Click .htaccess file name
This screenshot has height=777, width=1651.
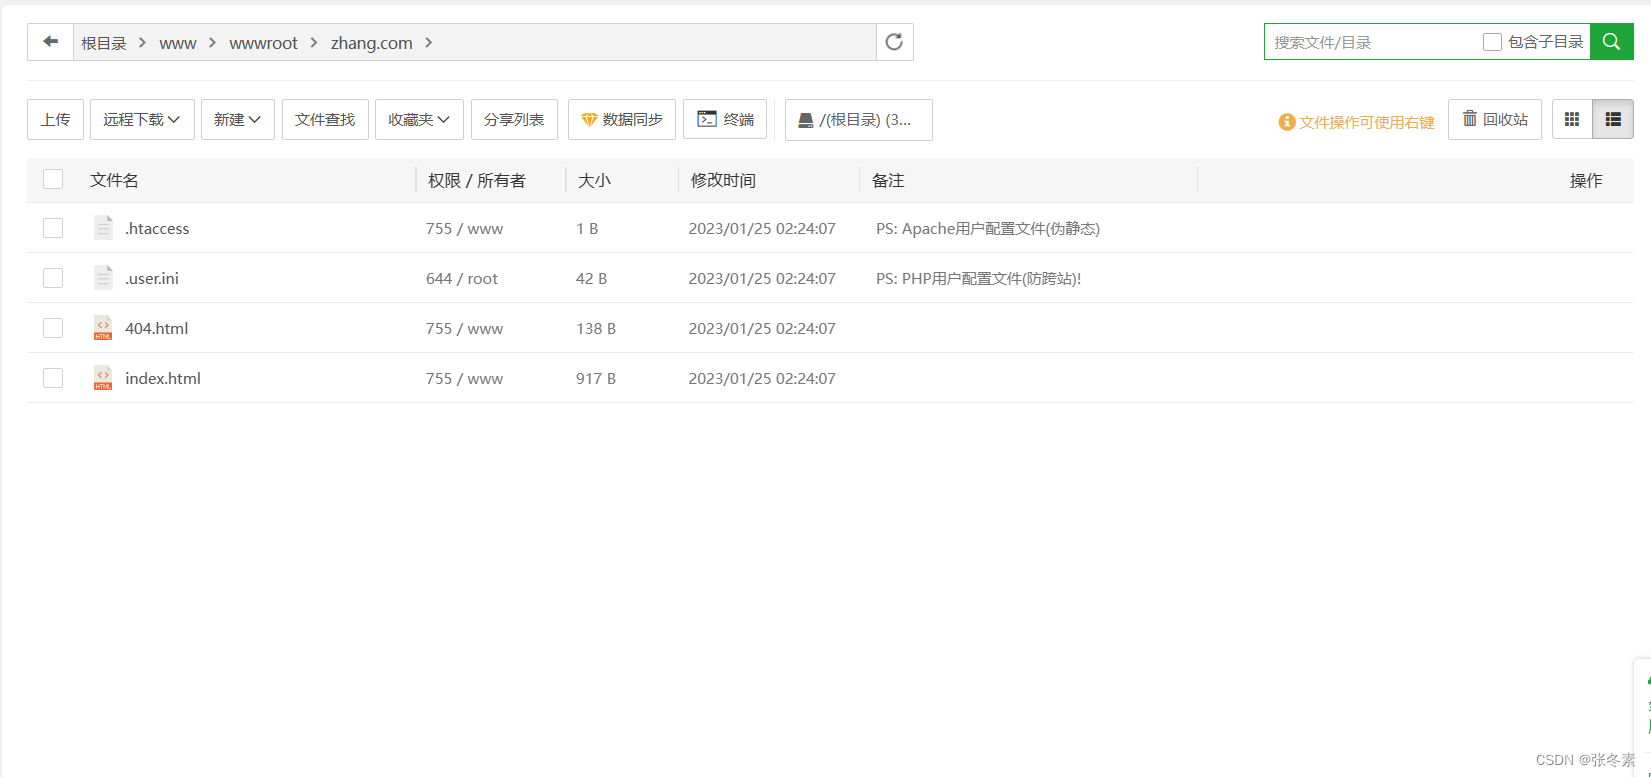tap(157, 228)
